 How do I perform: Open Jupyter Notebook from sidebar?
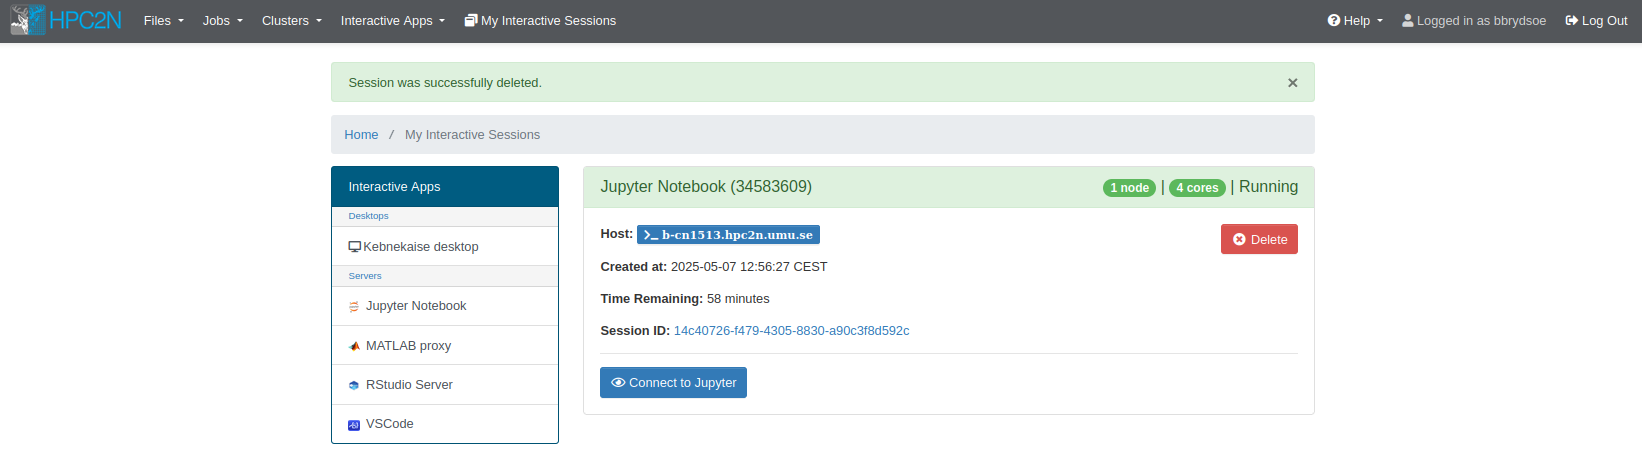tap(445, 306)
